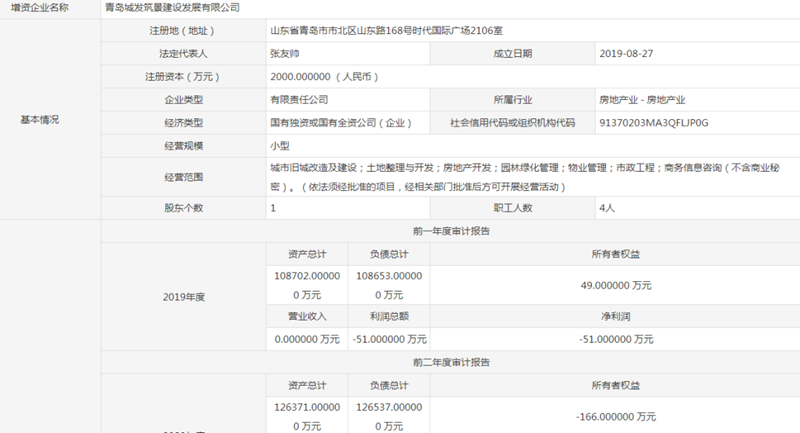The width and height of the screenshot is (800, 433).
Task: Select the 营业收入 value 0.000000 万元
Action: [x=307, y=340]
